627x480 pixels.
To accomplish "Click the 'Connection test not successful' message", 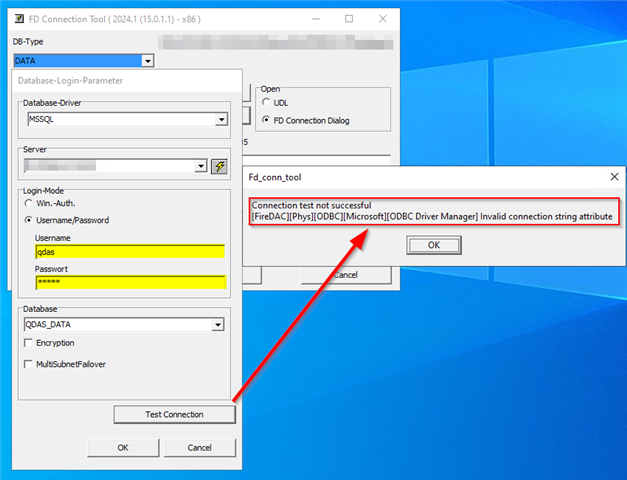I will tap(312, 205).
